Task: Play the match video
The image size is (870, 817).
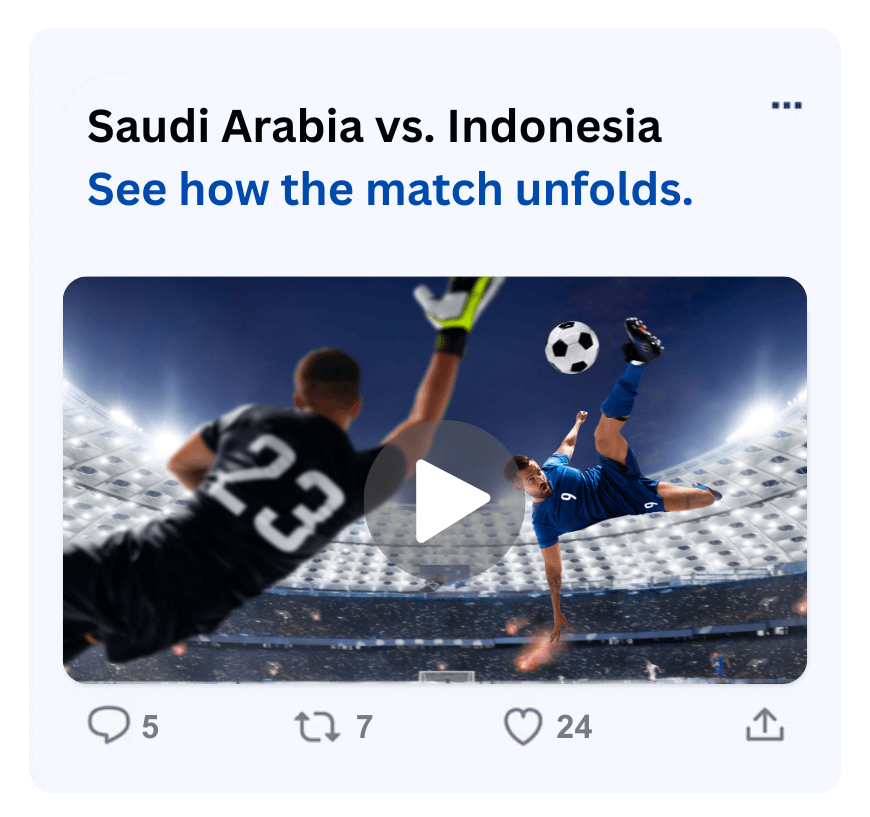Action: point(444,500)
